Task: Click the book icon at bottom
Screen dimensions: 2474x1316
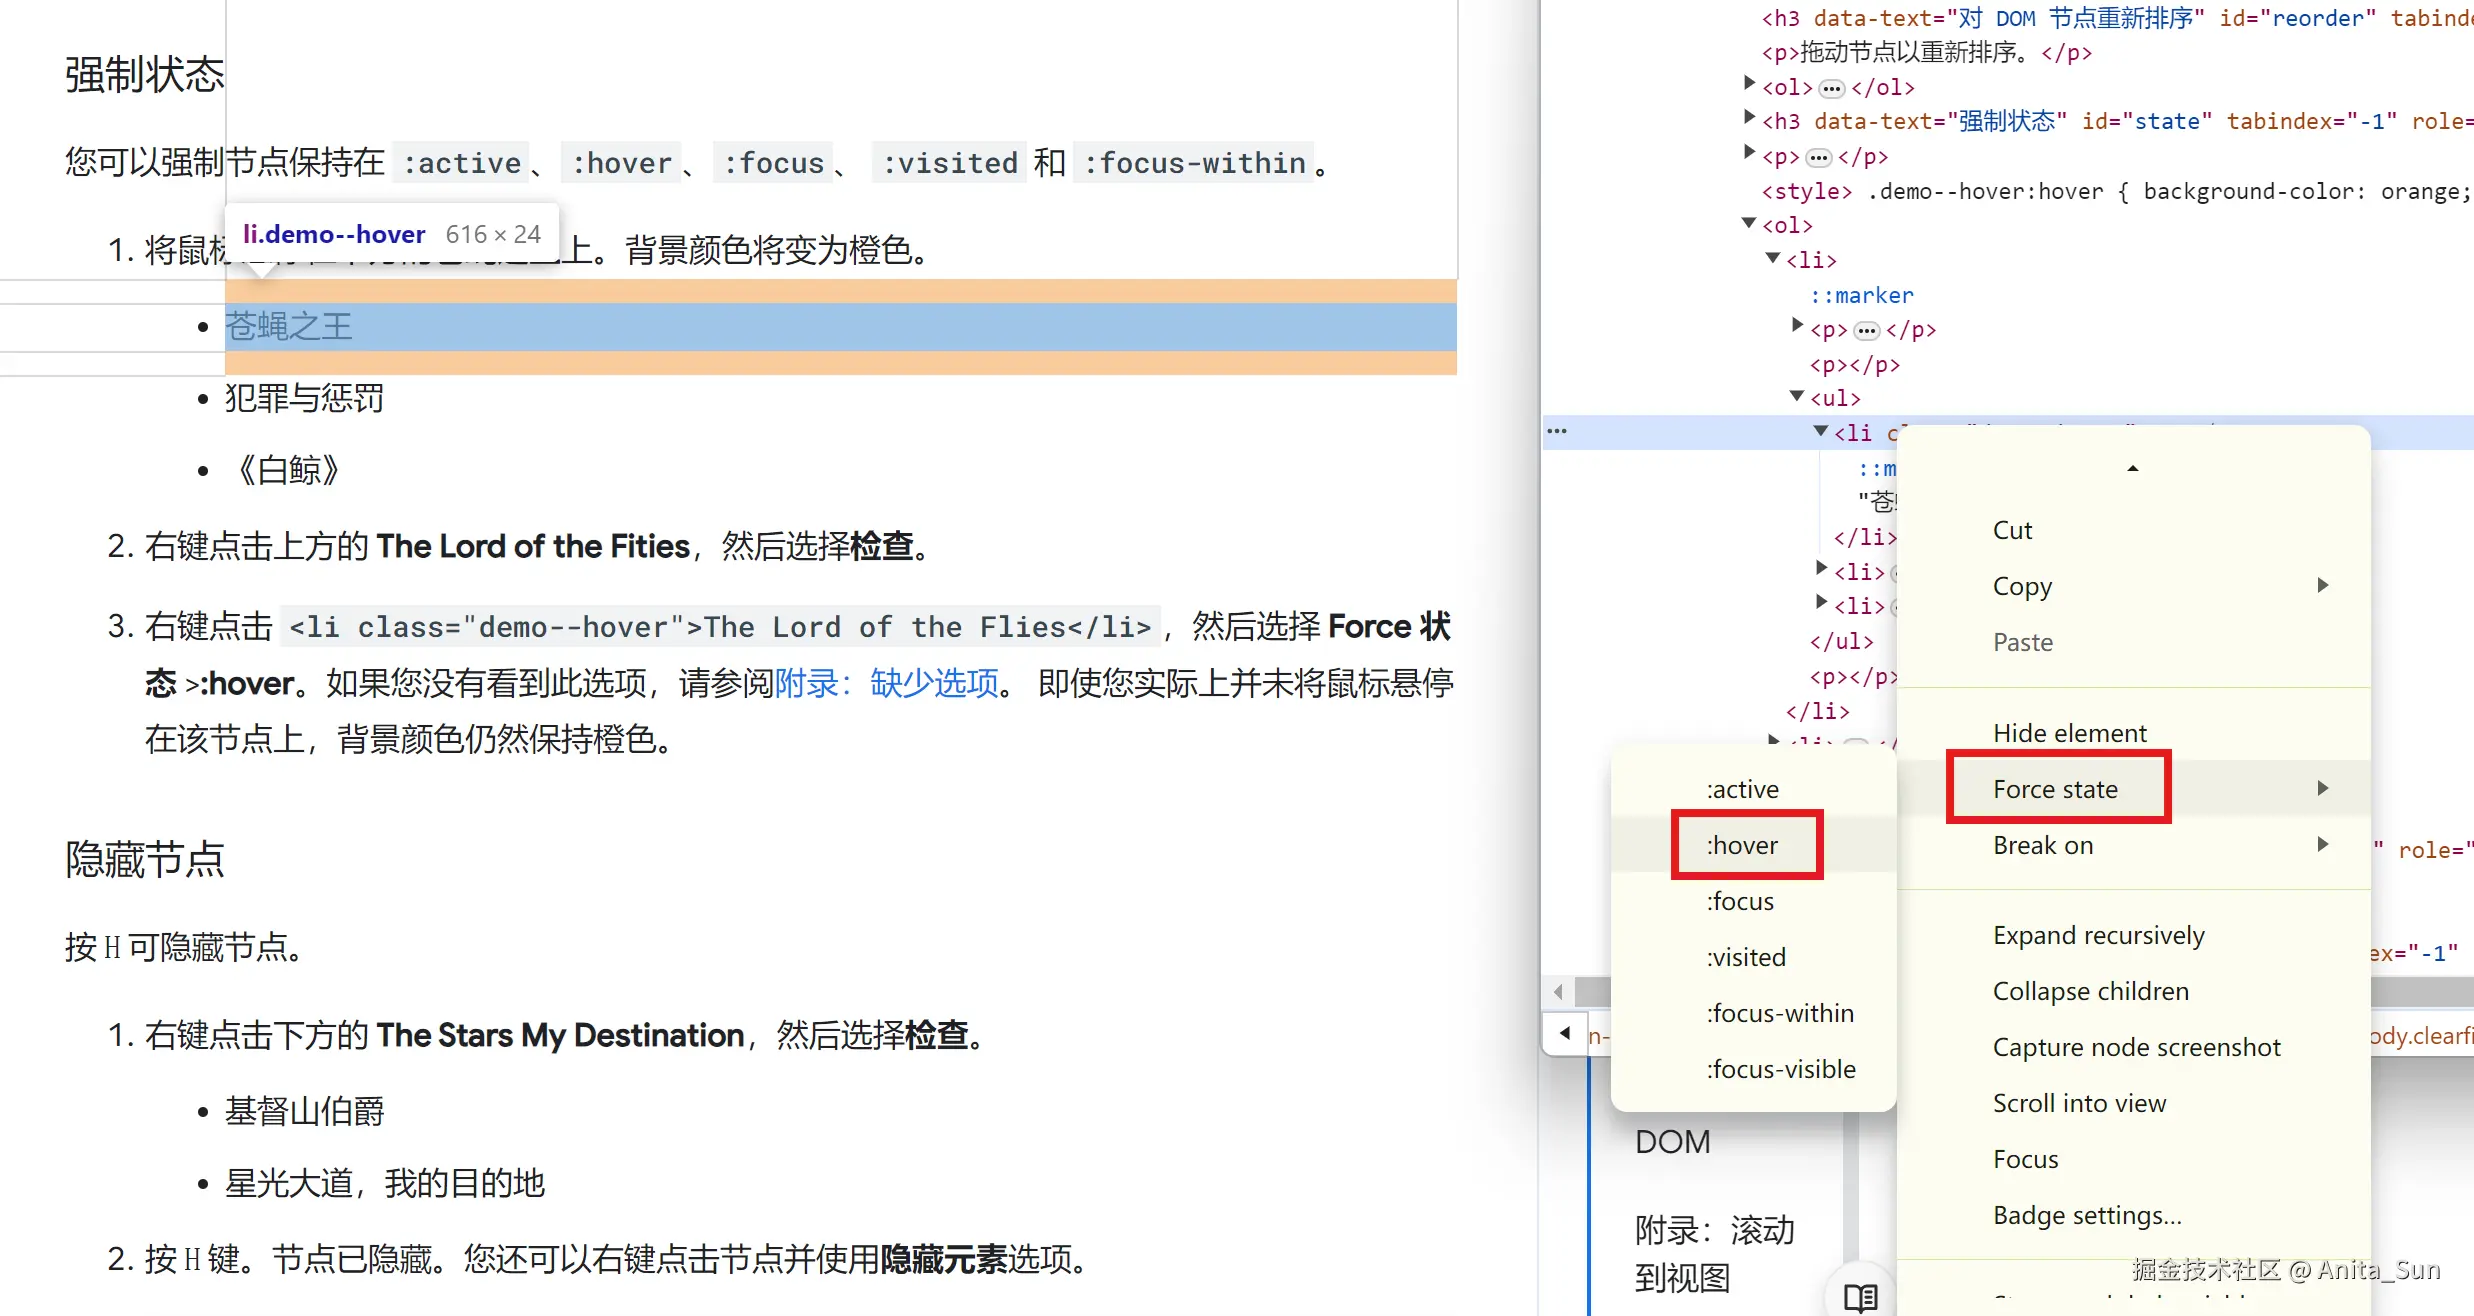Action: coord(1860,1297)
